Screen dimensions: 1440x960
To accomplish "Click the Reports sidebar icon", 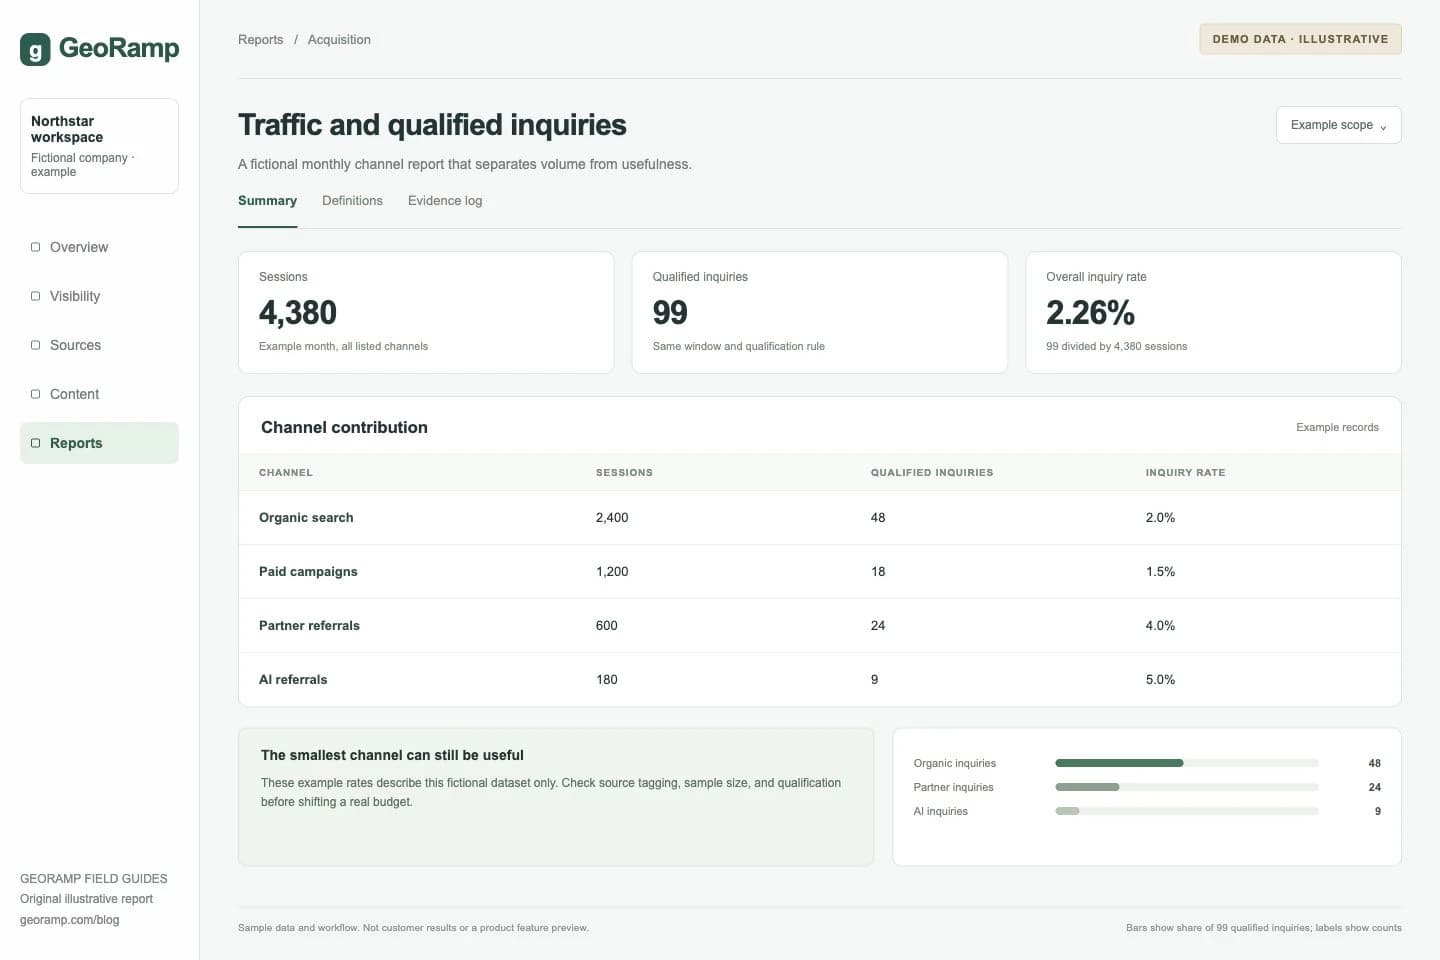I will (x=36, y=443).
